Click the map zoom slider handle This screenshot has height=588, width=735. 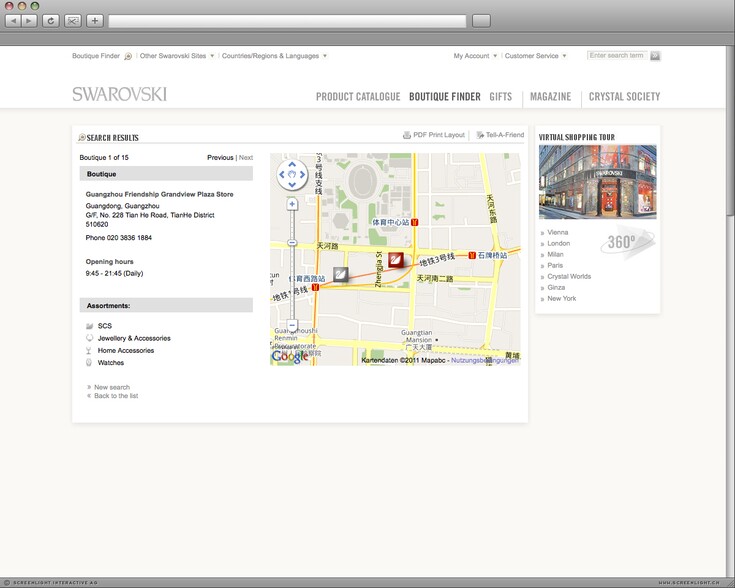click(x=292, y=242)
